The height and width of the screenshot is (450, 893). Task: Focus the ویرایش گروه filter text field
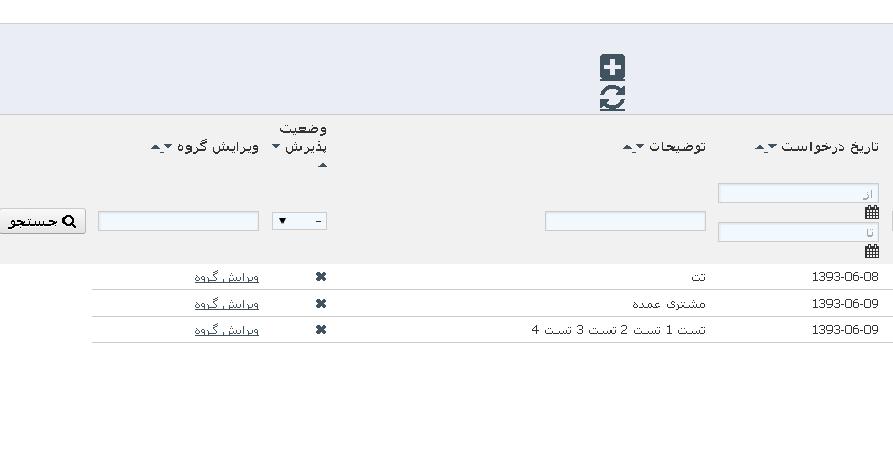[x=178, y=221]
